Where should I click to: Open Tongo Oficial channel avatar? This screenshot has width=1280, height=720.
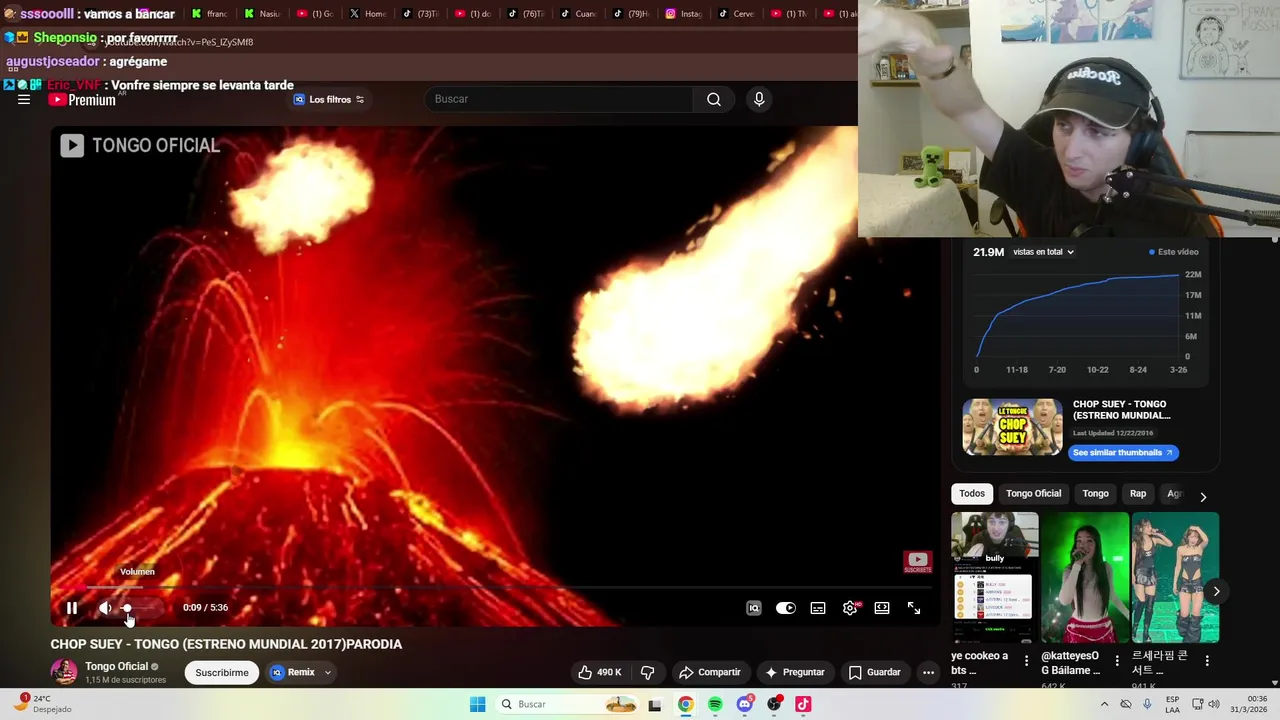pos(64,672)
